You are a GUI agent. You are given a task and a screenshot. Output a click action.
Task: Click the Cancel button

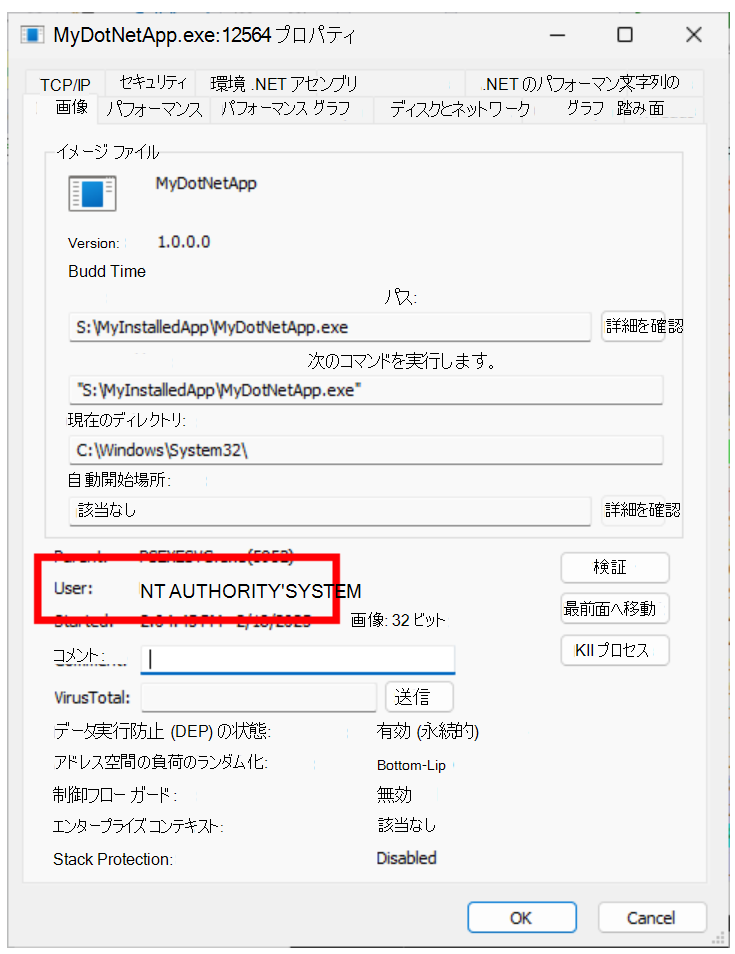pos(652,917)
